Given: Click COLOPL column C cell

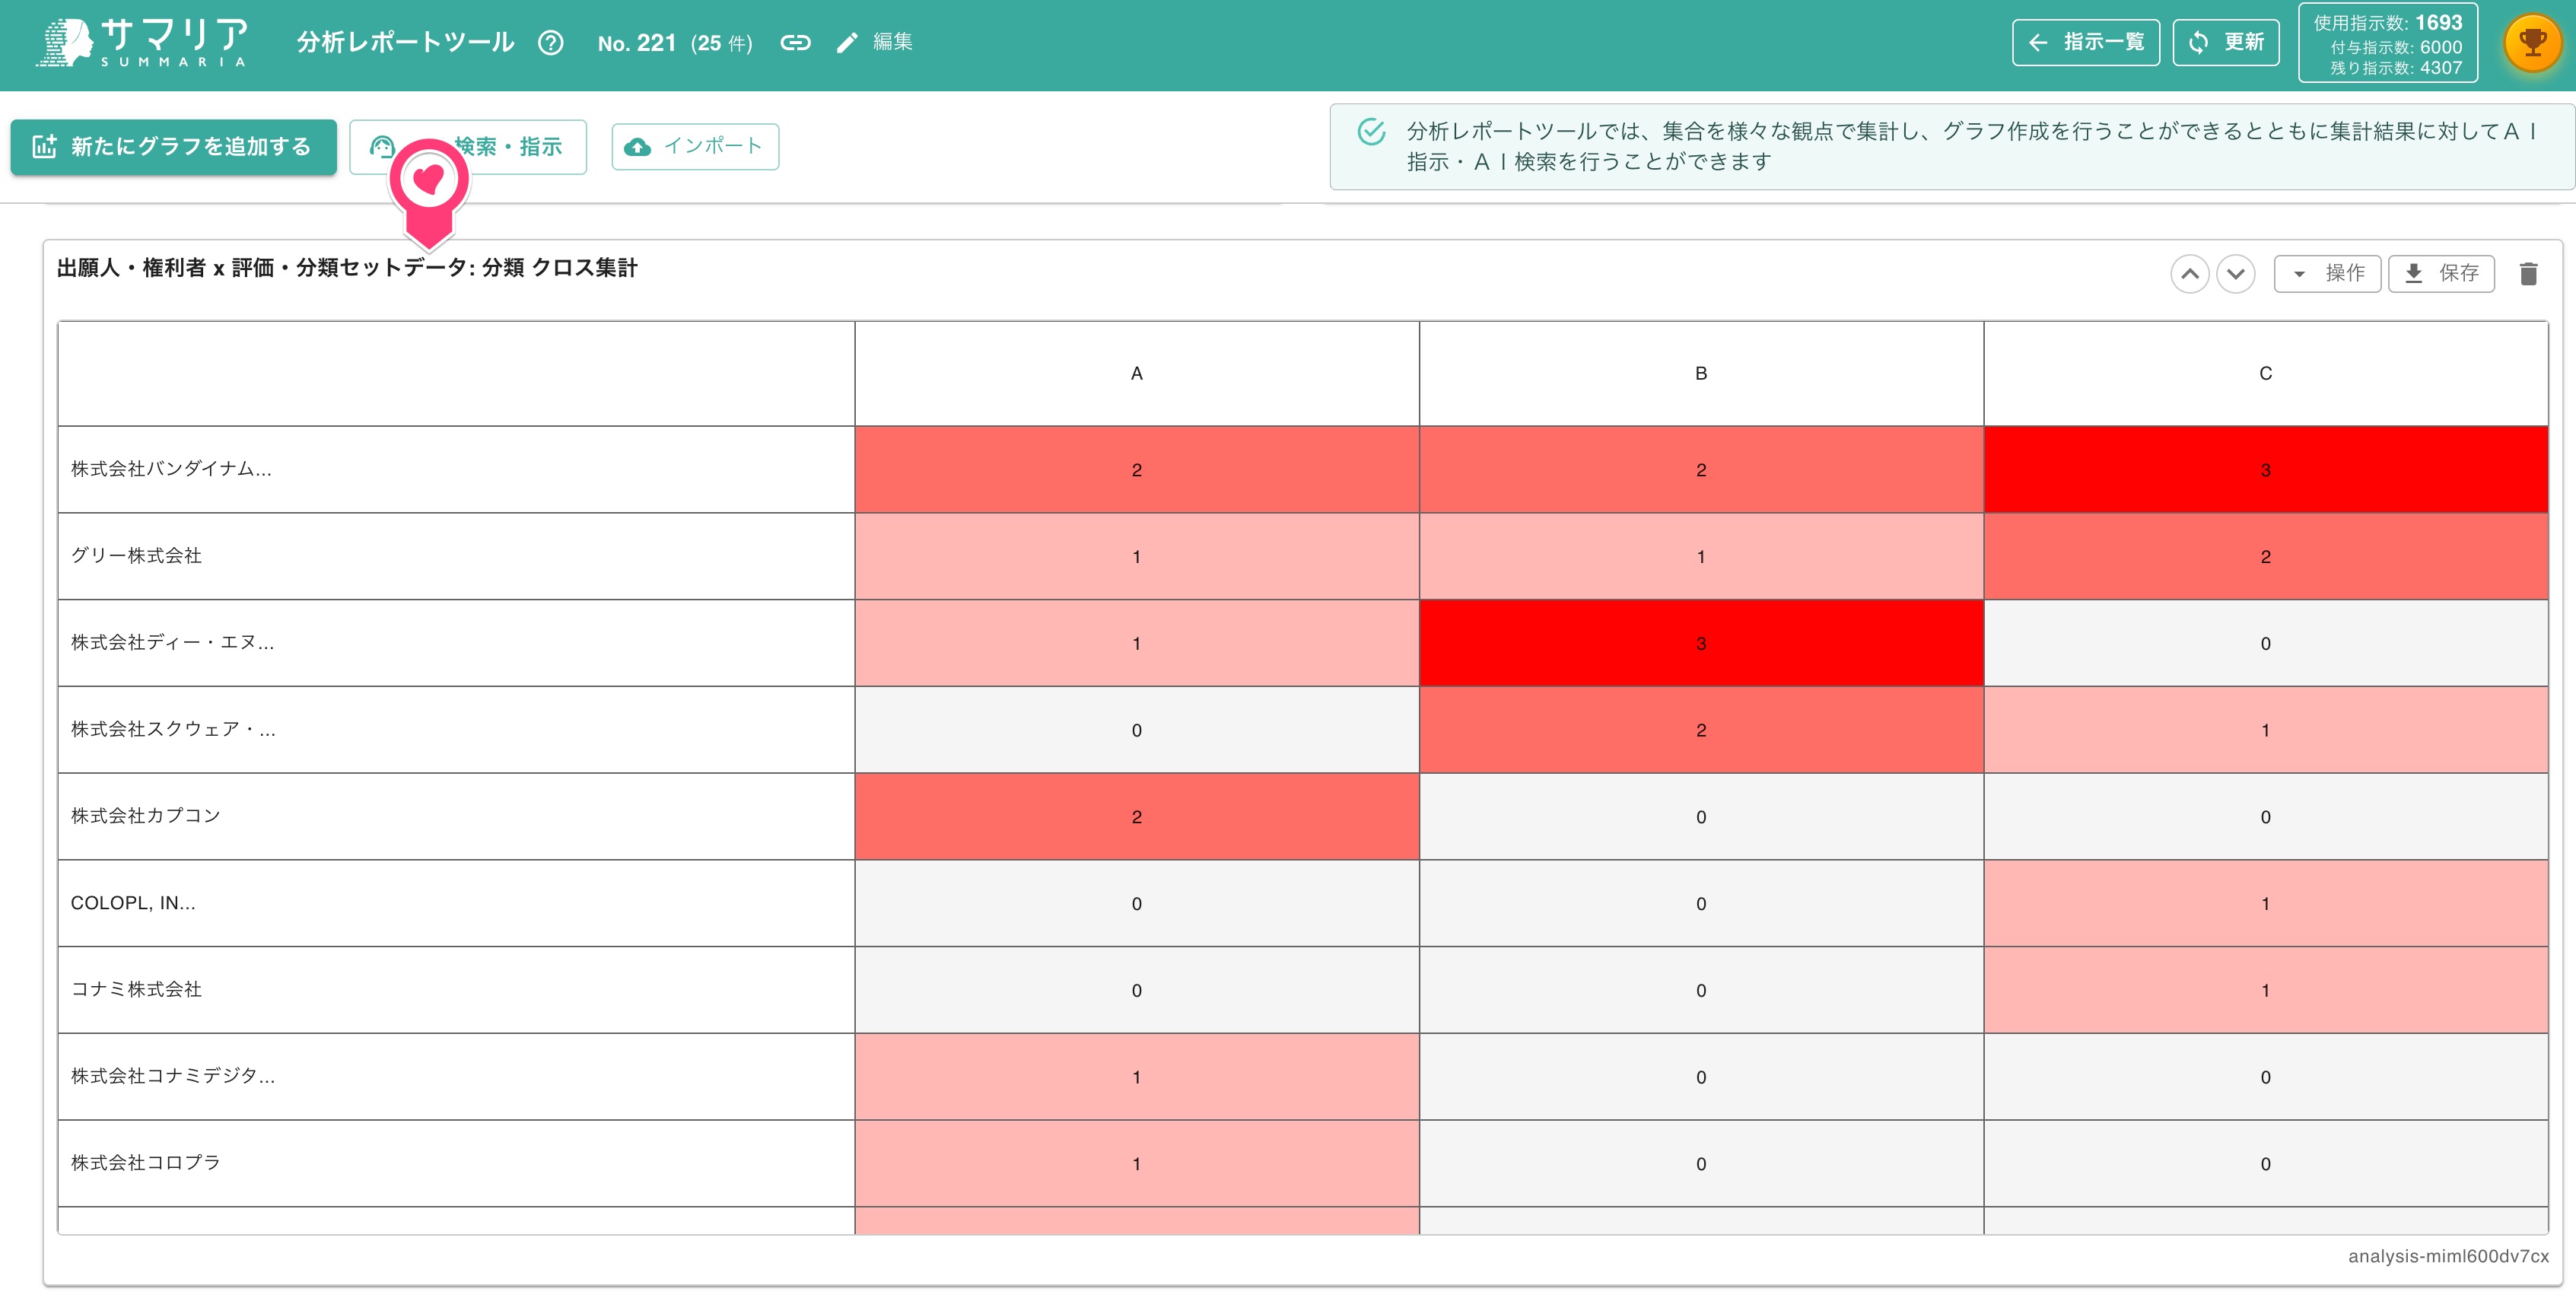Looking at the screenshot, I should coord(2265,904).
